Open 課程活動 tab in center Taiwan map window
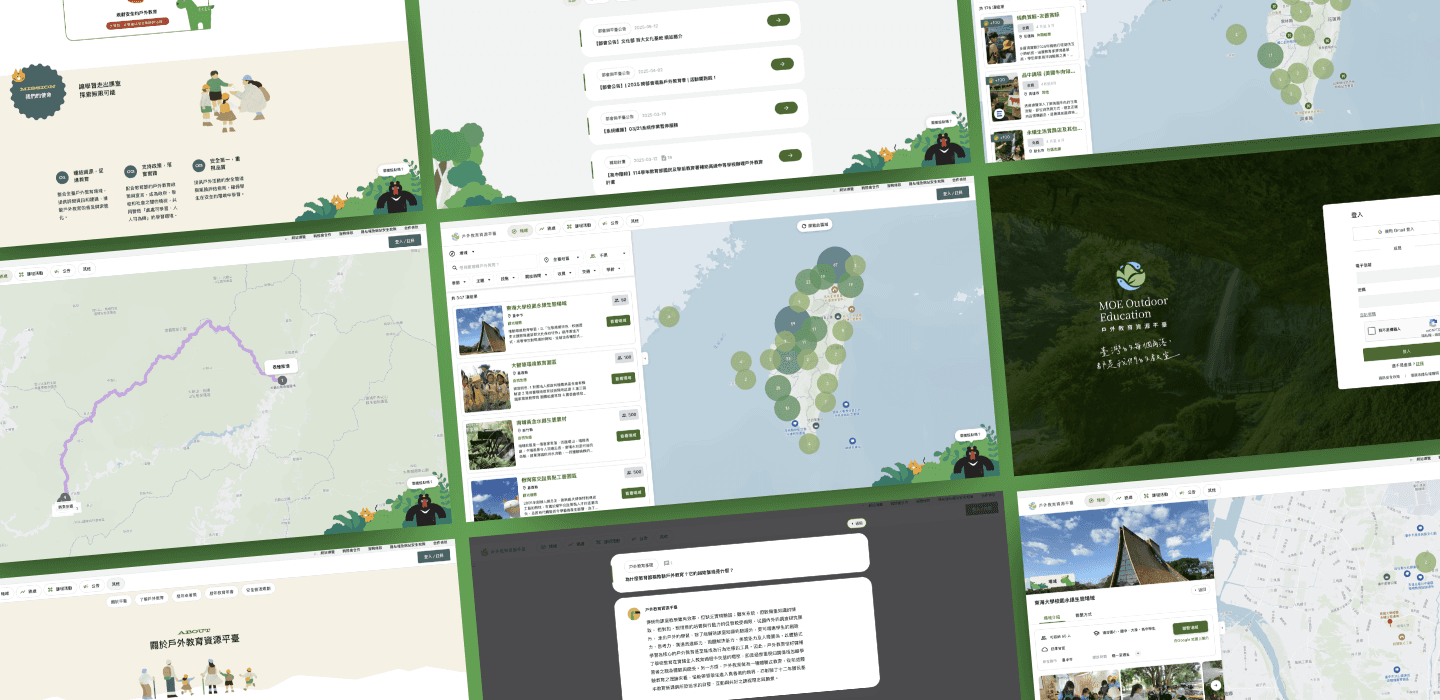The height and width of the screenshot is (700, 1440). point(578,225)
